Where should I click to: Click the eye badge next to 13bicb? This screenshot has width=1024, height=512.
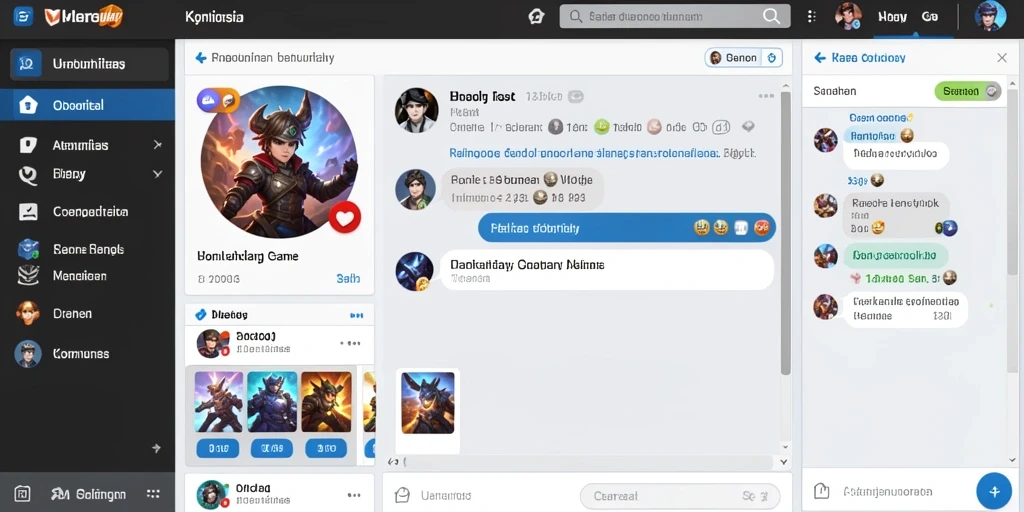[575, 97]
